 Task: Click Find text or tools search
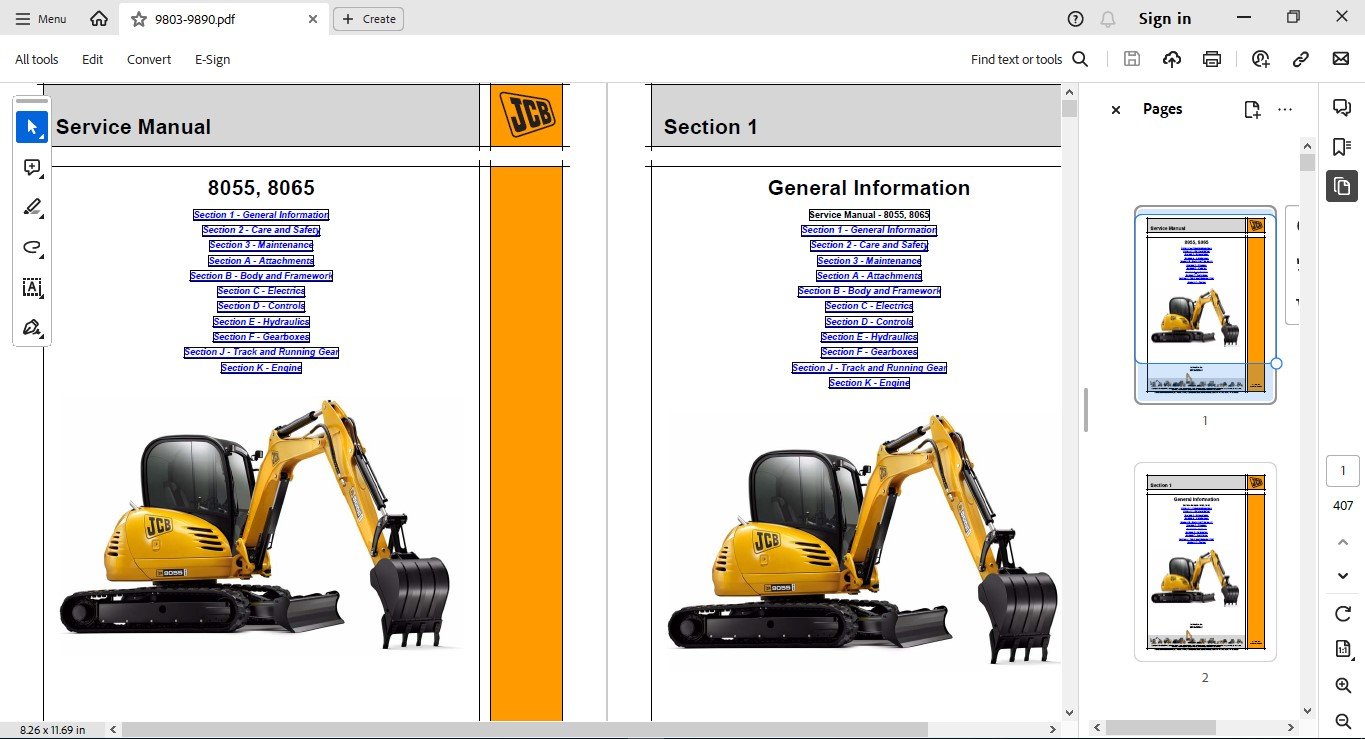(x=1029, y=60)
